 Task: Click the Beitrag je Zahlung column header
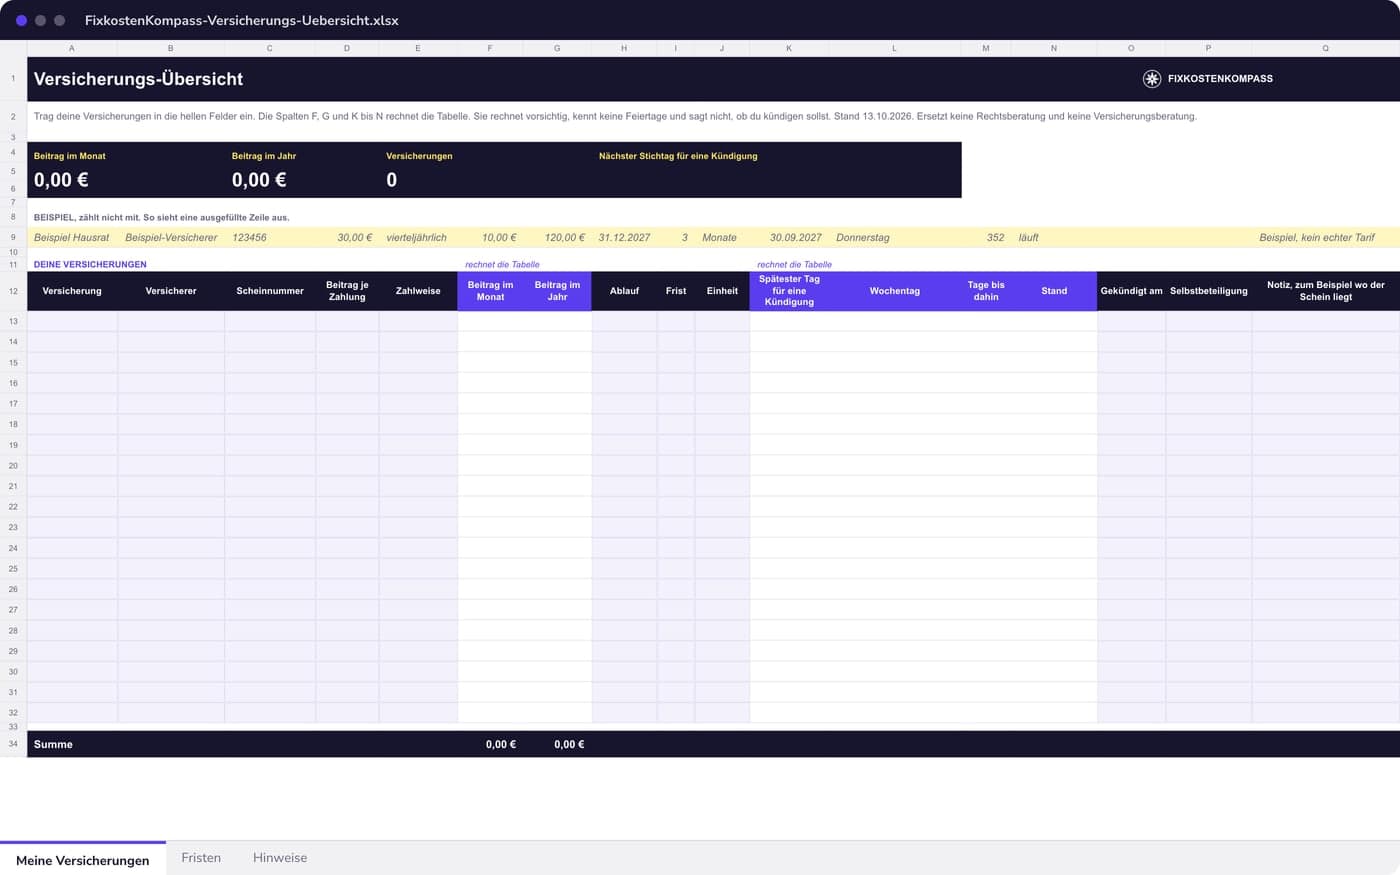pos(347,291)
